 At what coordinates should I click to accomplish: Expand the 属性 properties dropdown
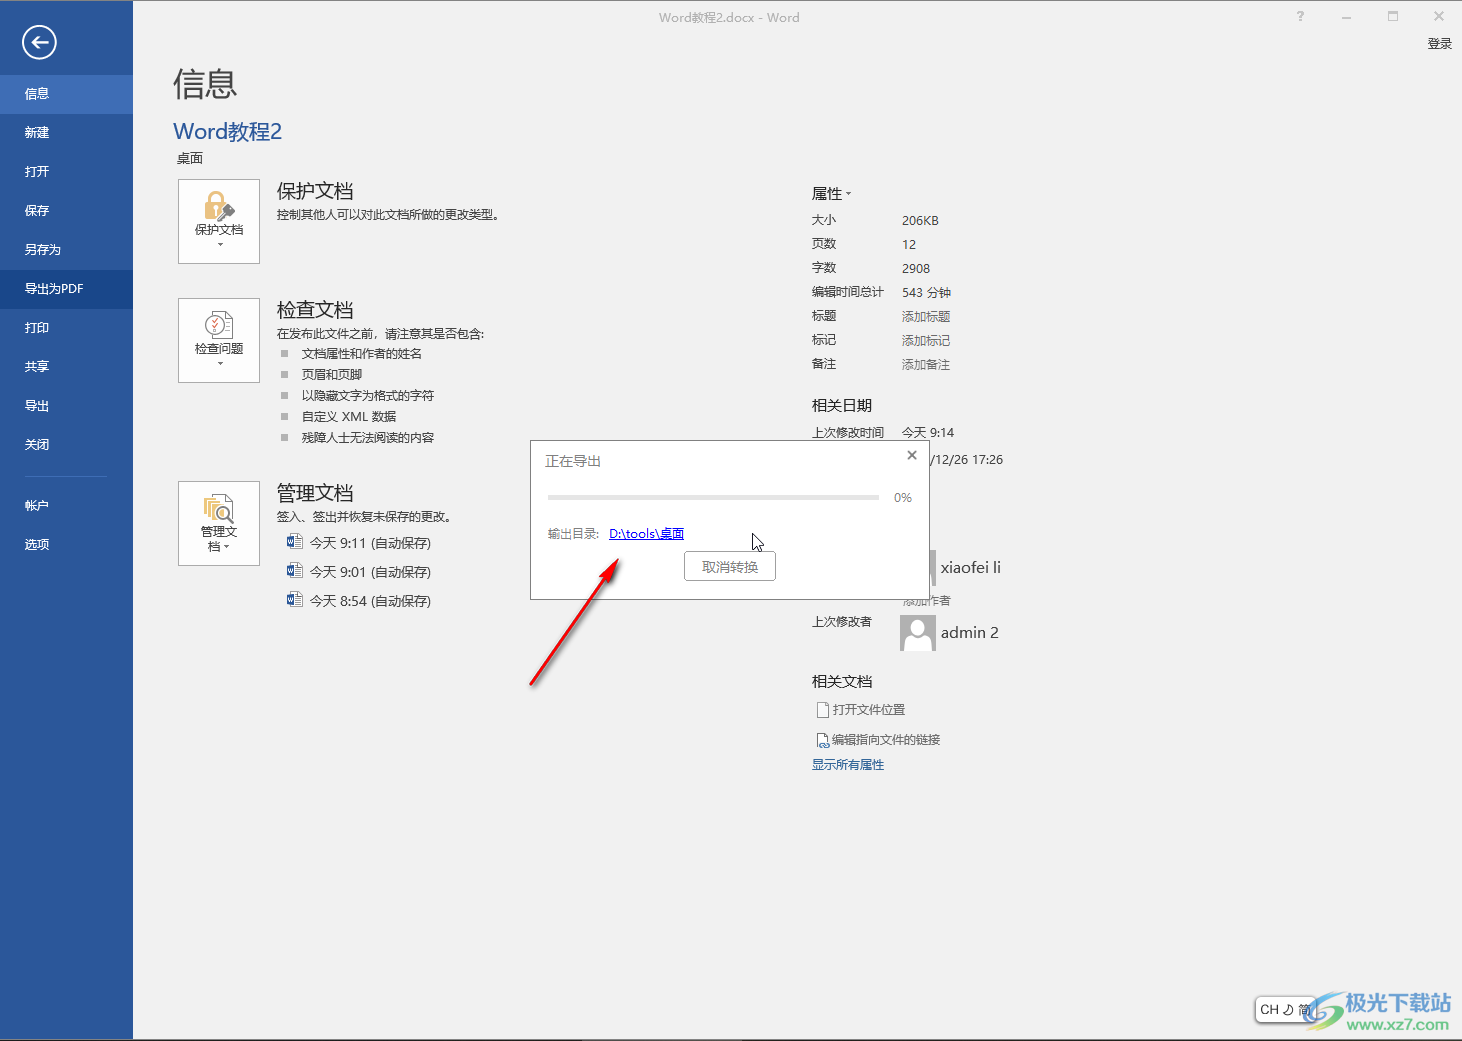[831, 194]
